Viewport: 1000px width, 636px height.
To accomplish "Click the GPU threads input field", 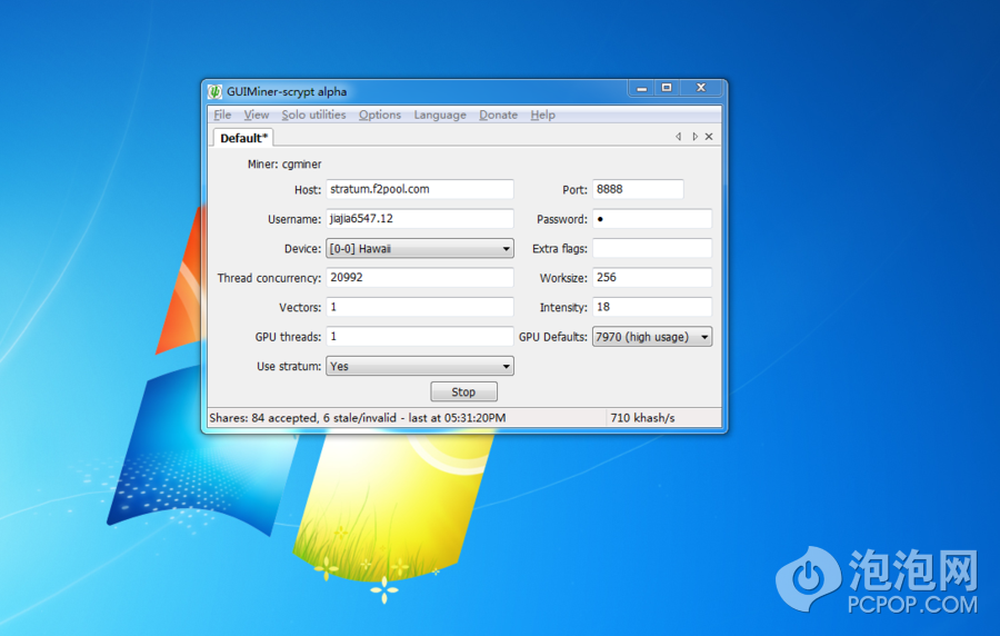I will point(420,336).
